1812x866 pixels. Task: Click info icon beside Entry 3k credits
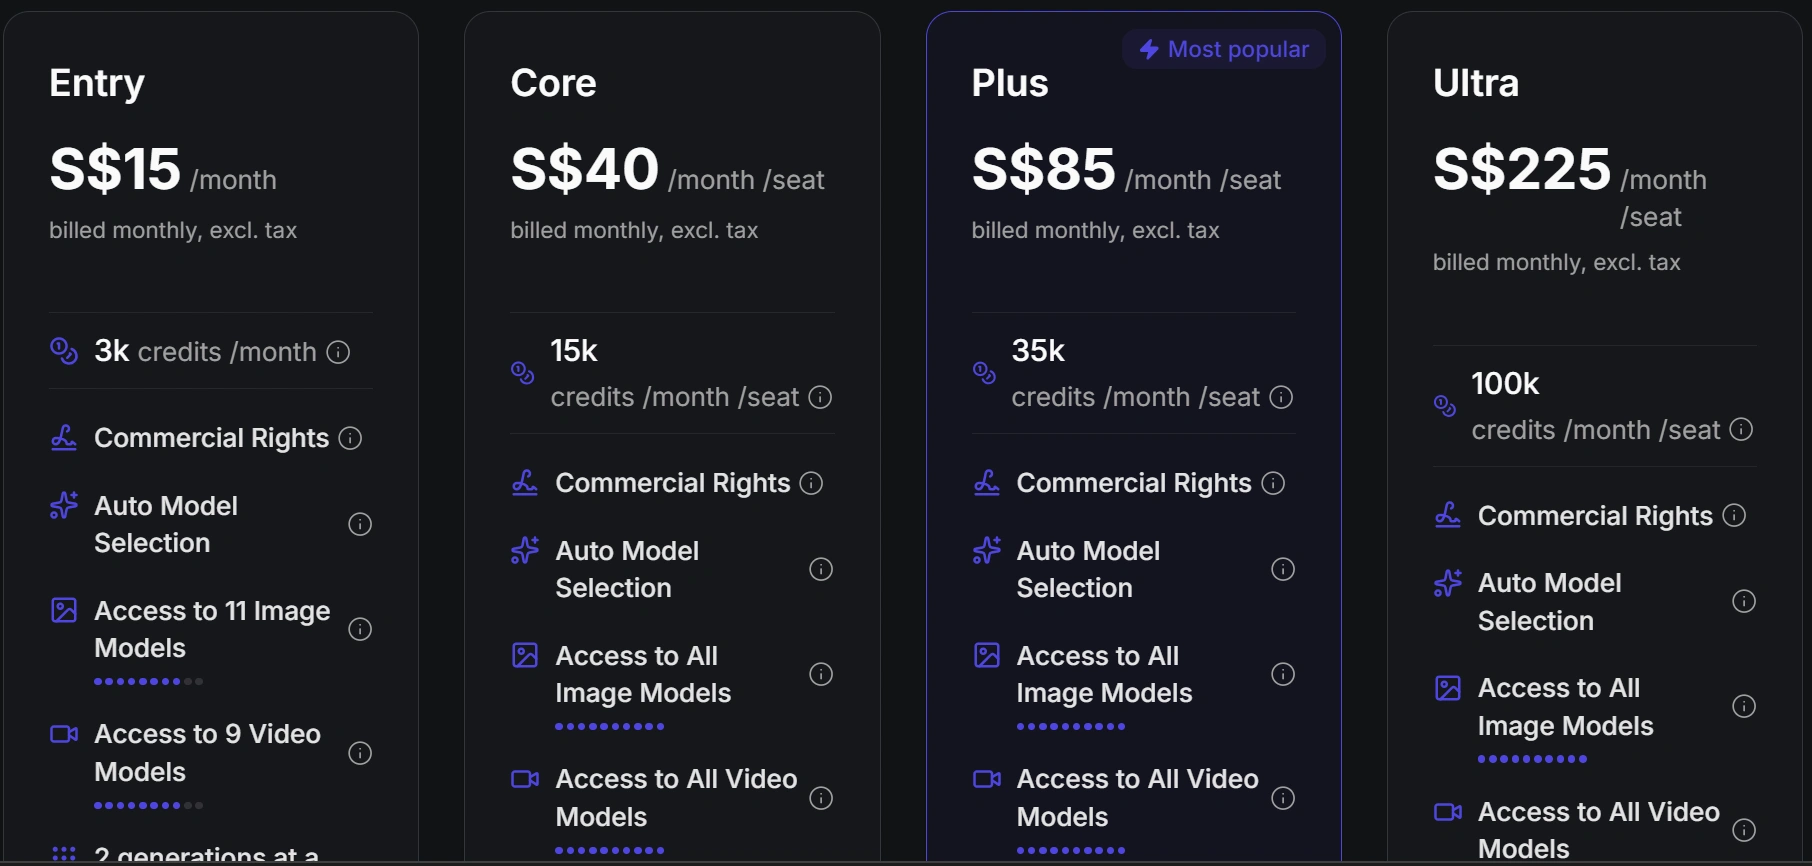coord(338,352)
